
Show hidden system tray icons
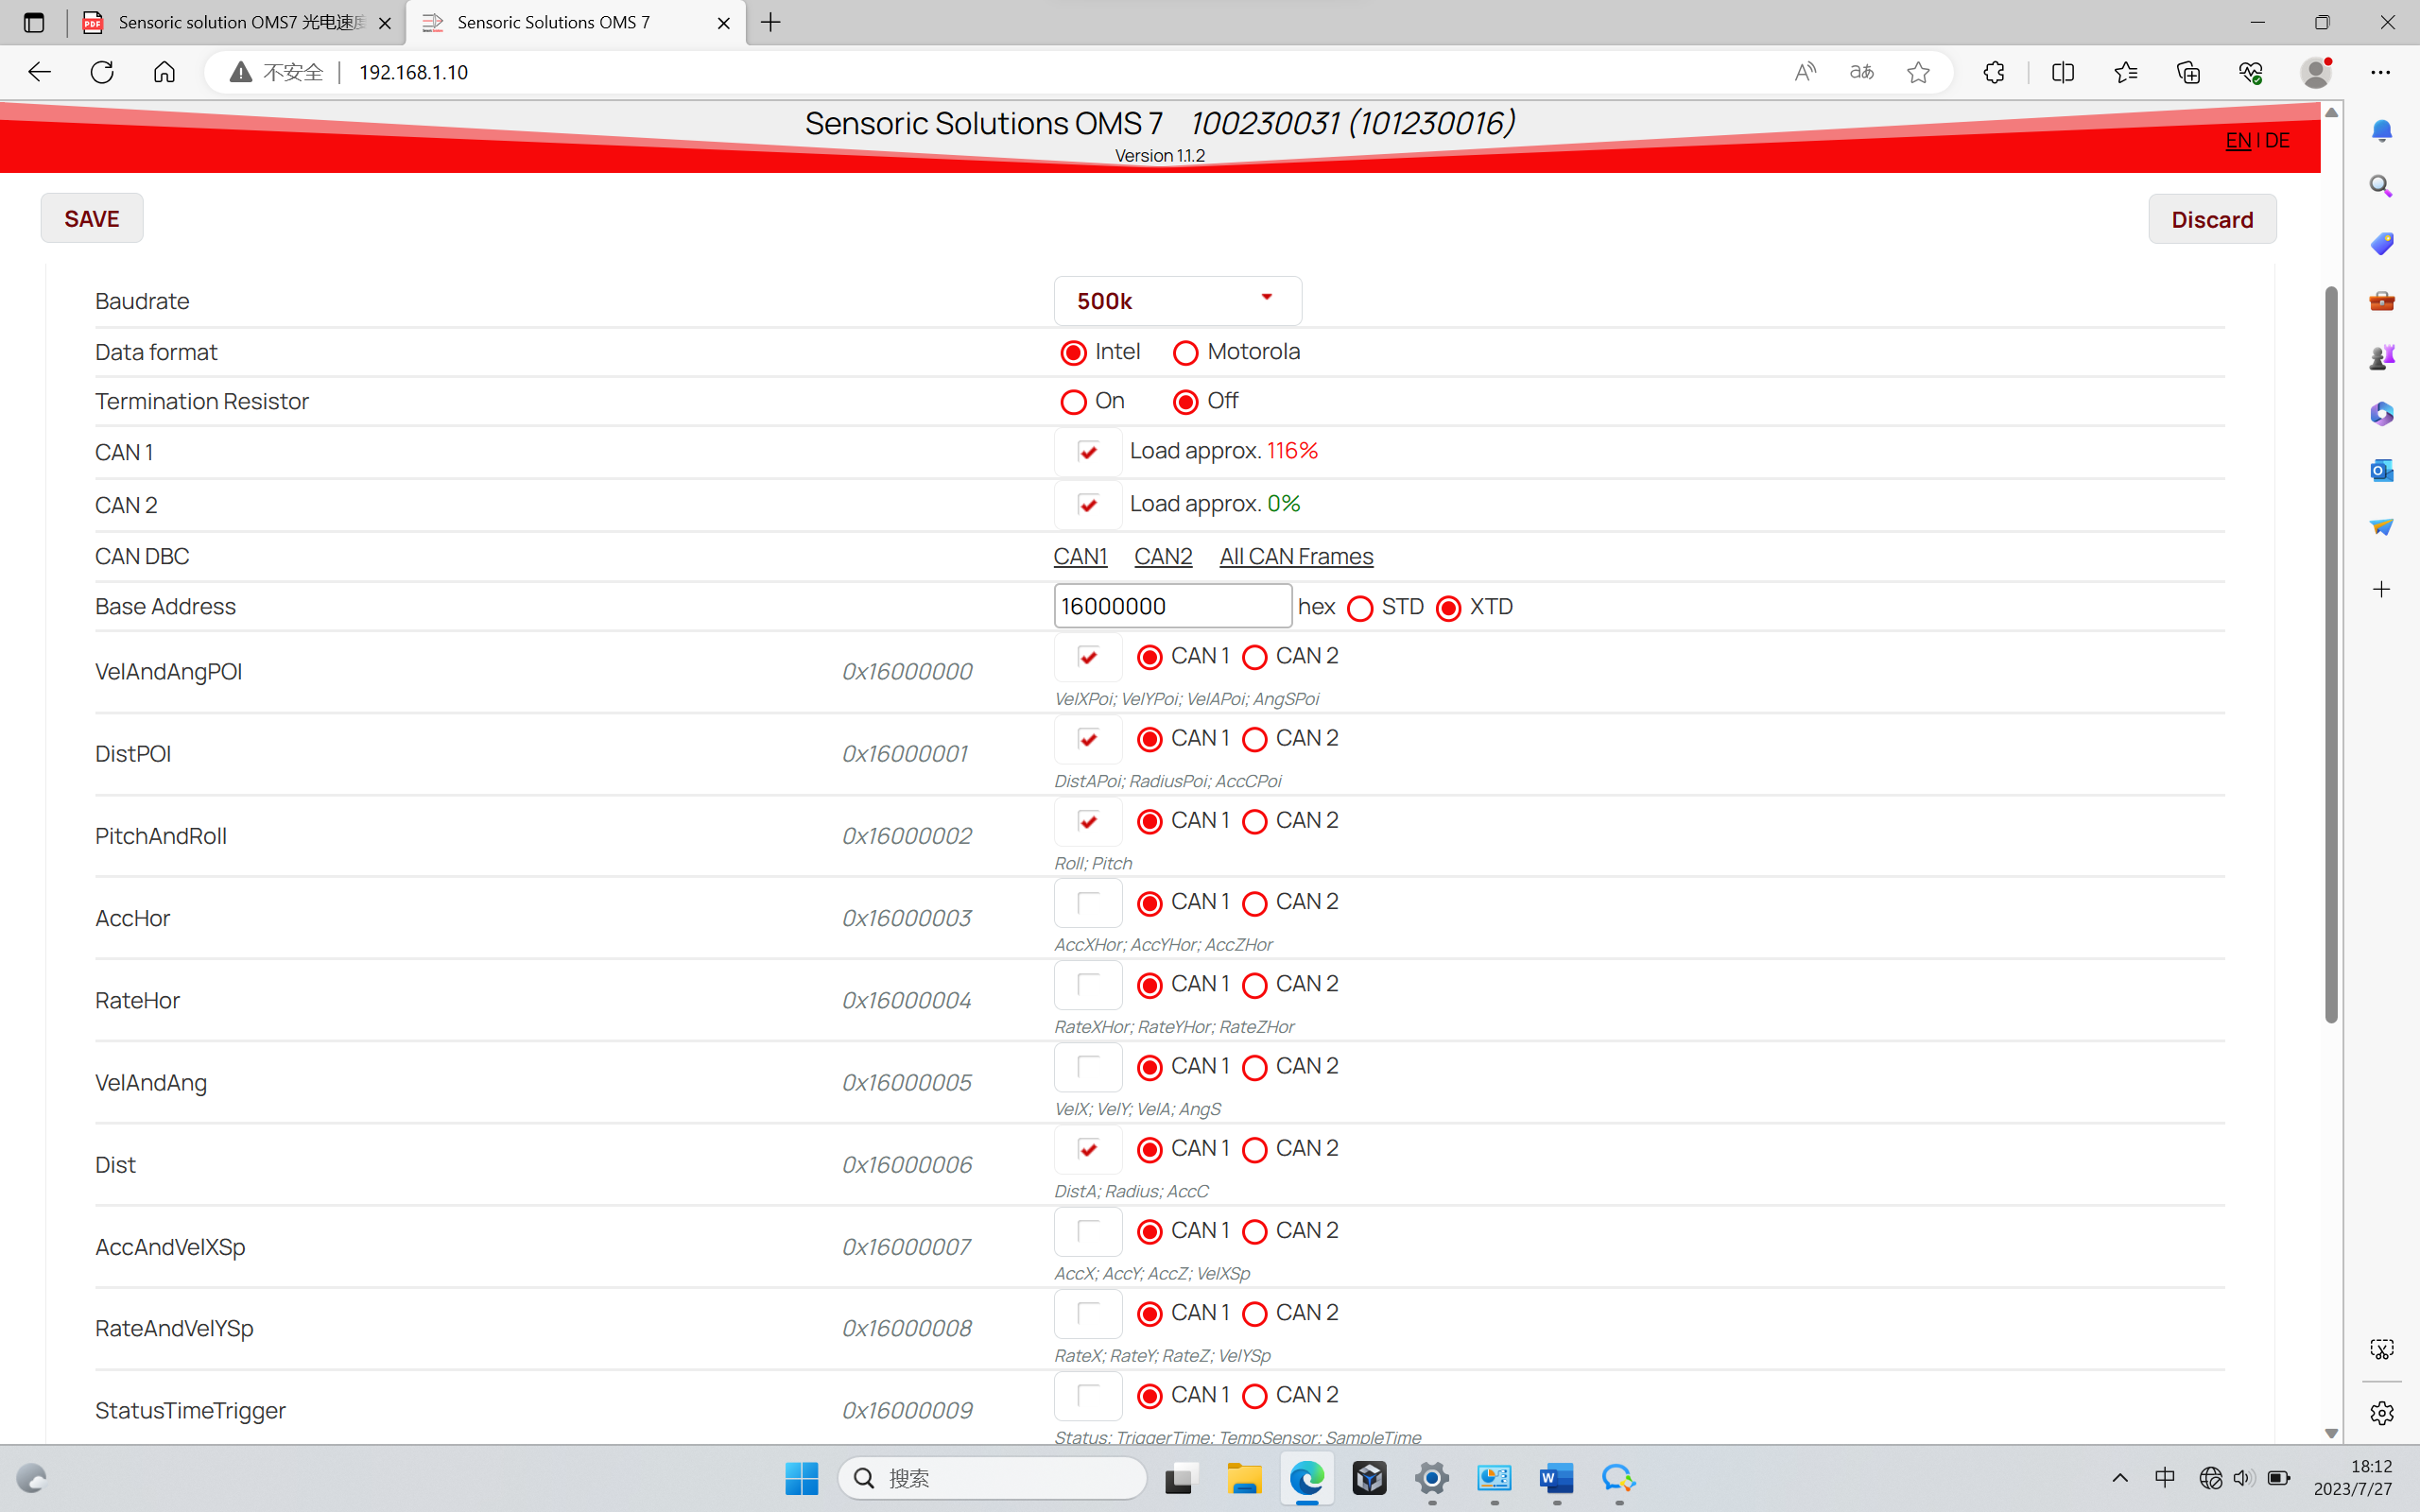point(2119,1478)
